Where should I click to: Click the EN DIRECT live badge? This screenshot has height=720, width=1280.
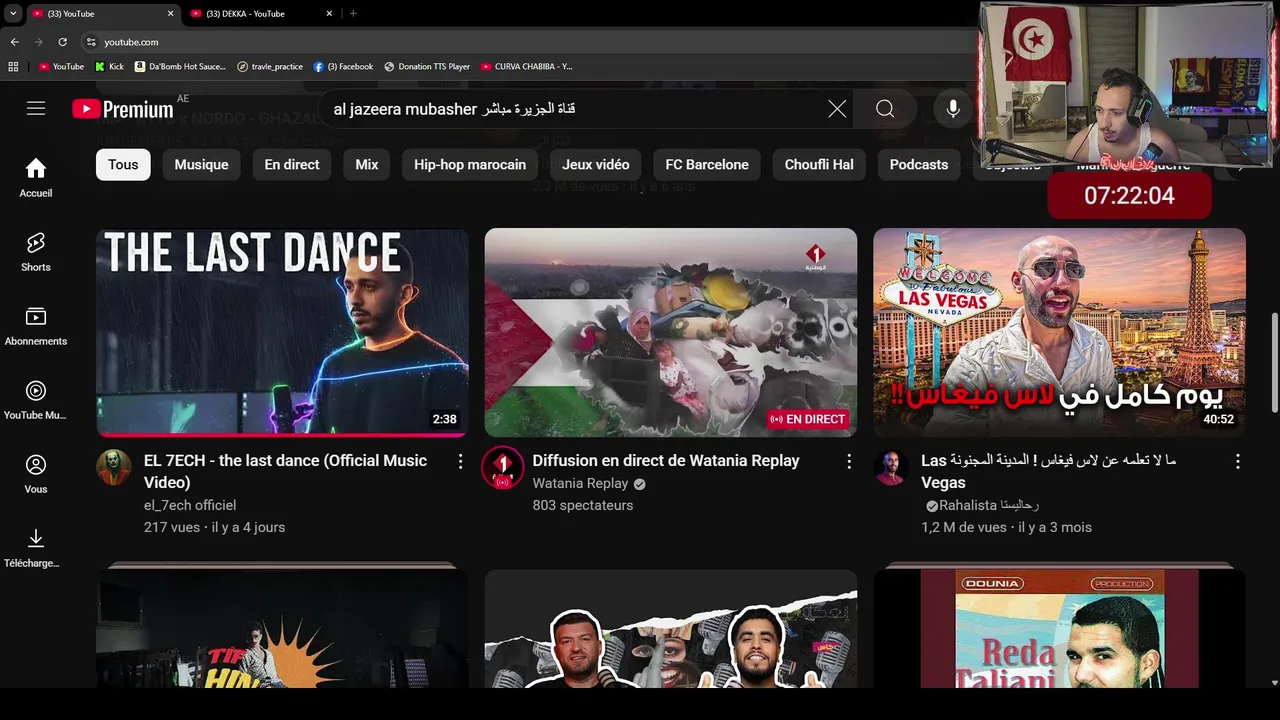(x=808, y=419)
